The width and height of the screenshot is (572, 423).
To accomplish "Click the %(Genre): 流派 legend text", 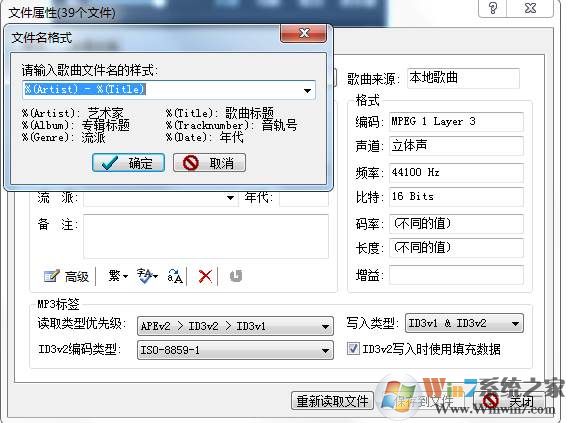I will coord(63,137).
